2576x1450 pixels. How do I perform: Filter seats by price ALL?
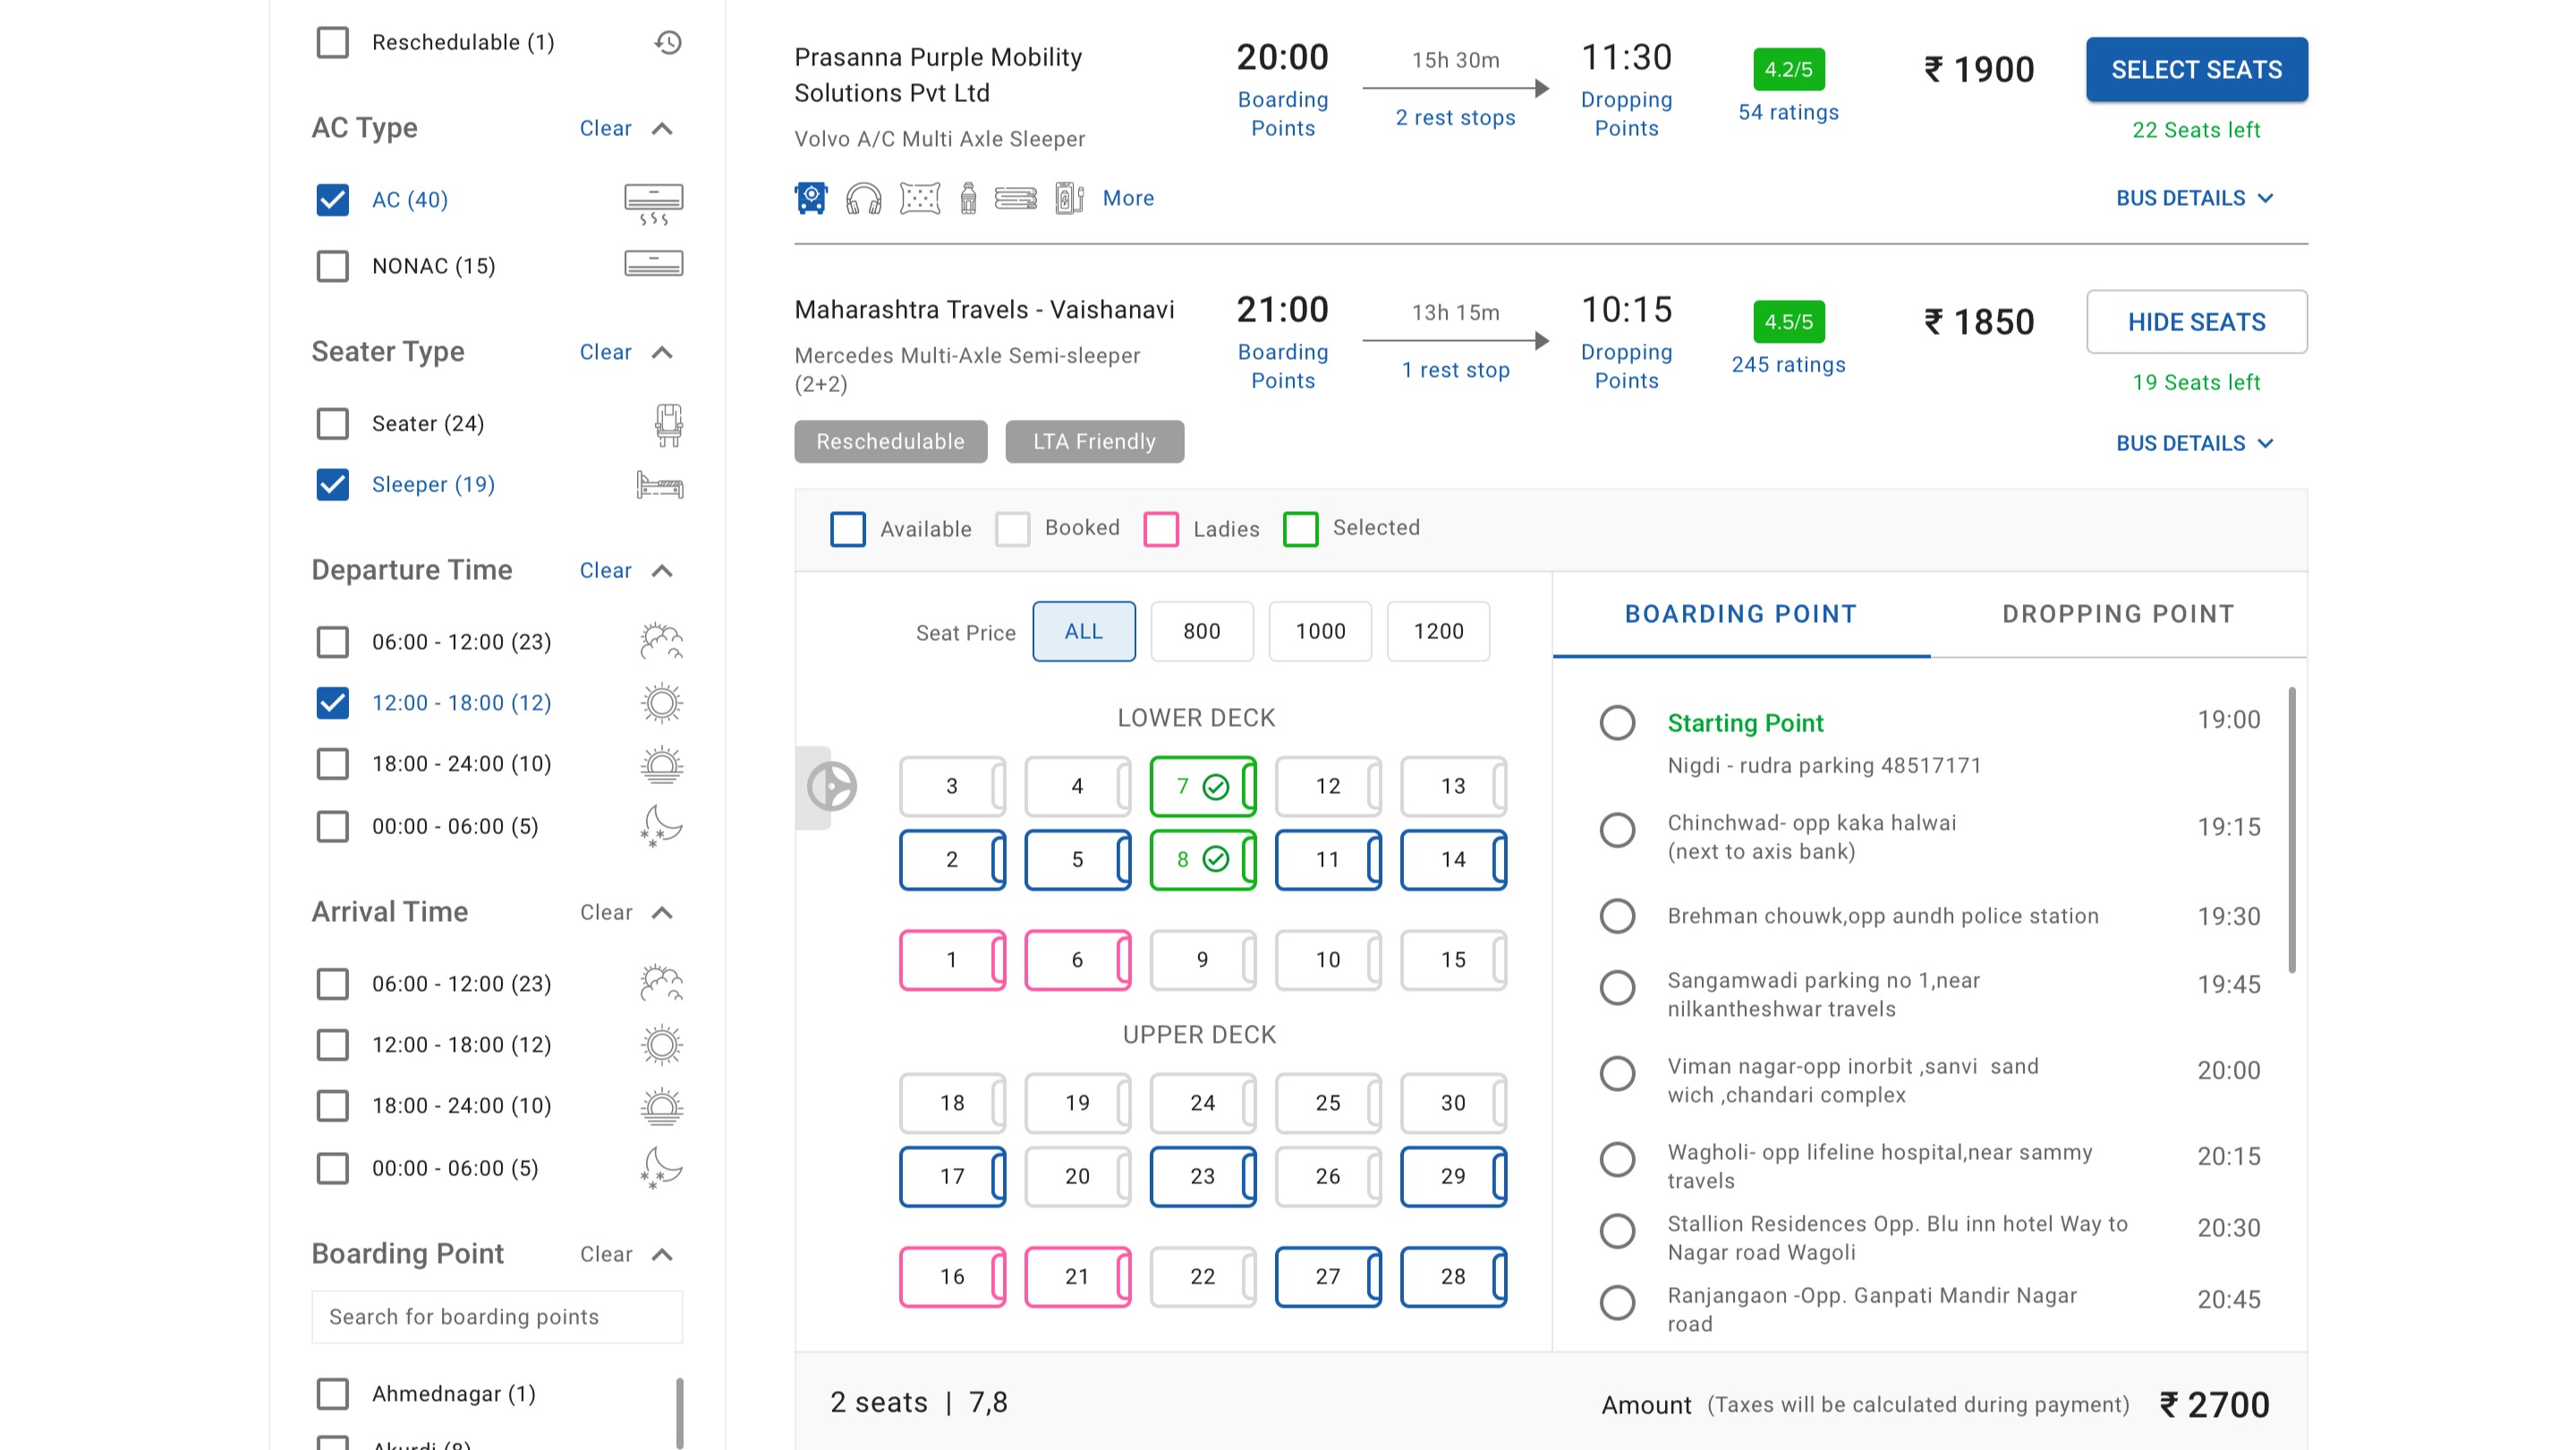(x=1083, y=631)
